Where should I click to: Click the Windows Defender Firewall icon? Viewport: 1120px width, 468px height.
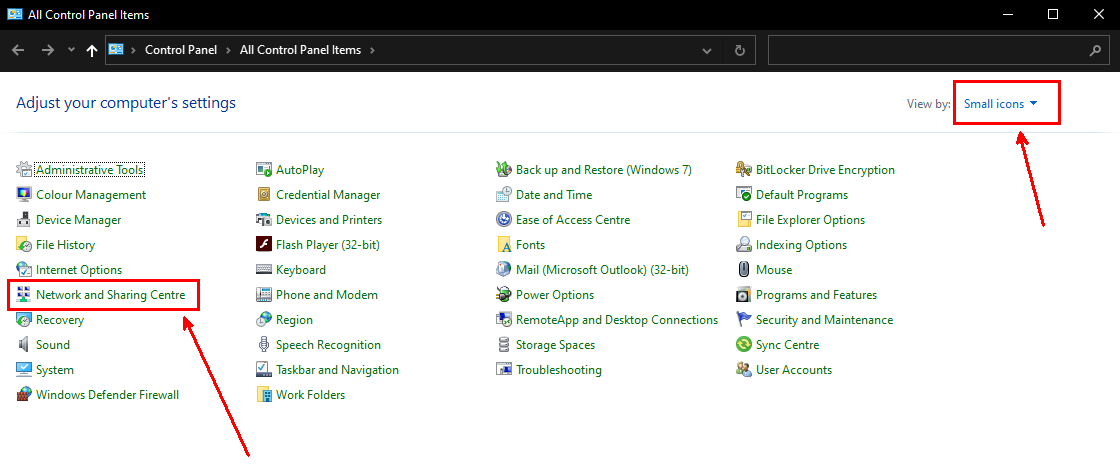(x=24, y=395)
